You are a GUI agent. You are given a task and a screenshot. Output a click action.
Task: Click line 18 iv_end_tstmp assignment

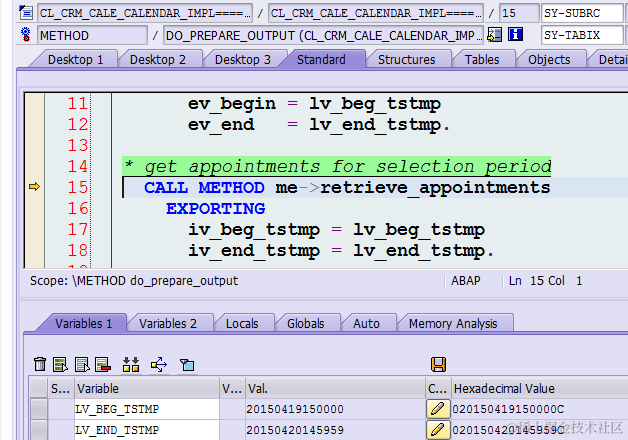pyautogui.click(x=341, y=251)
